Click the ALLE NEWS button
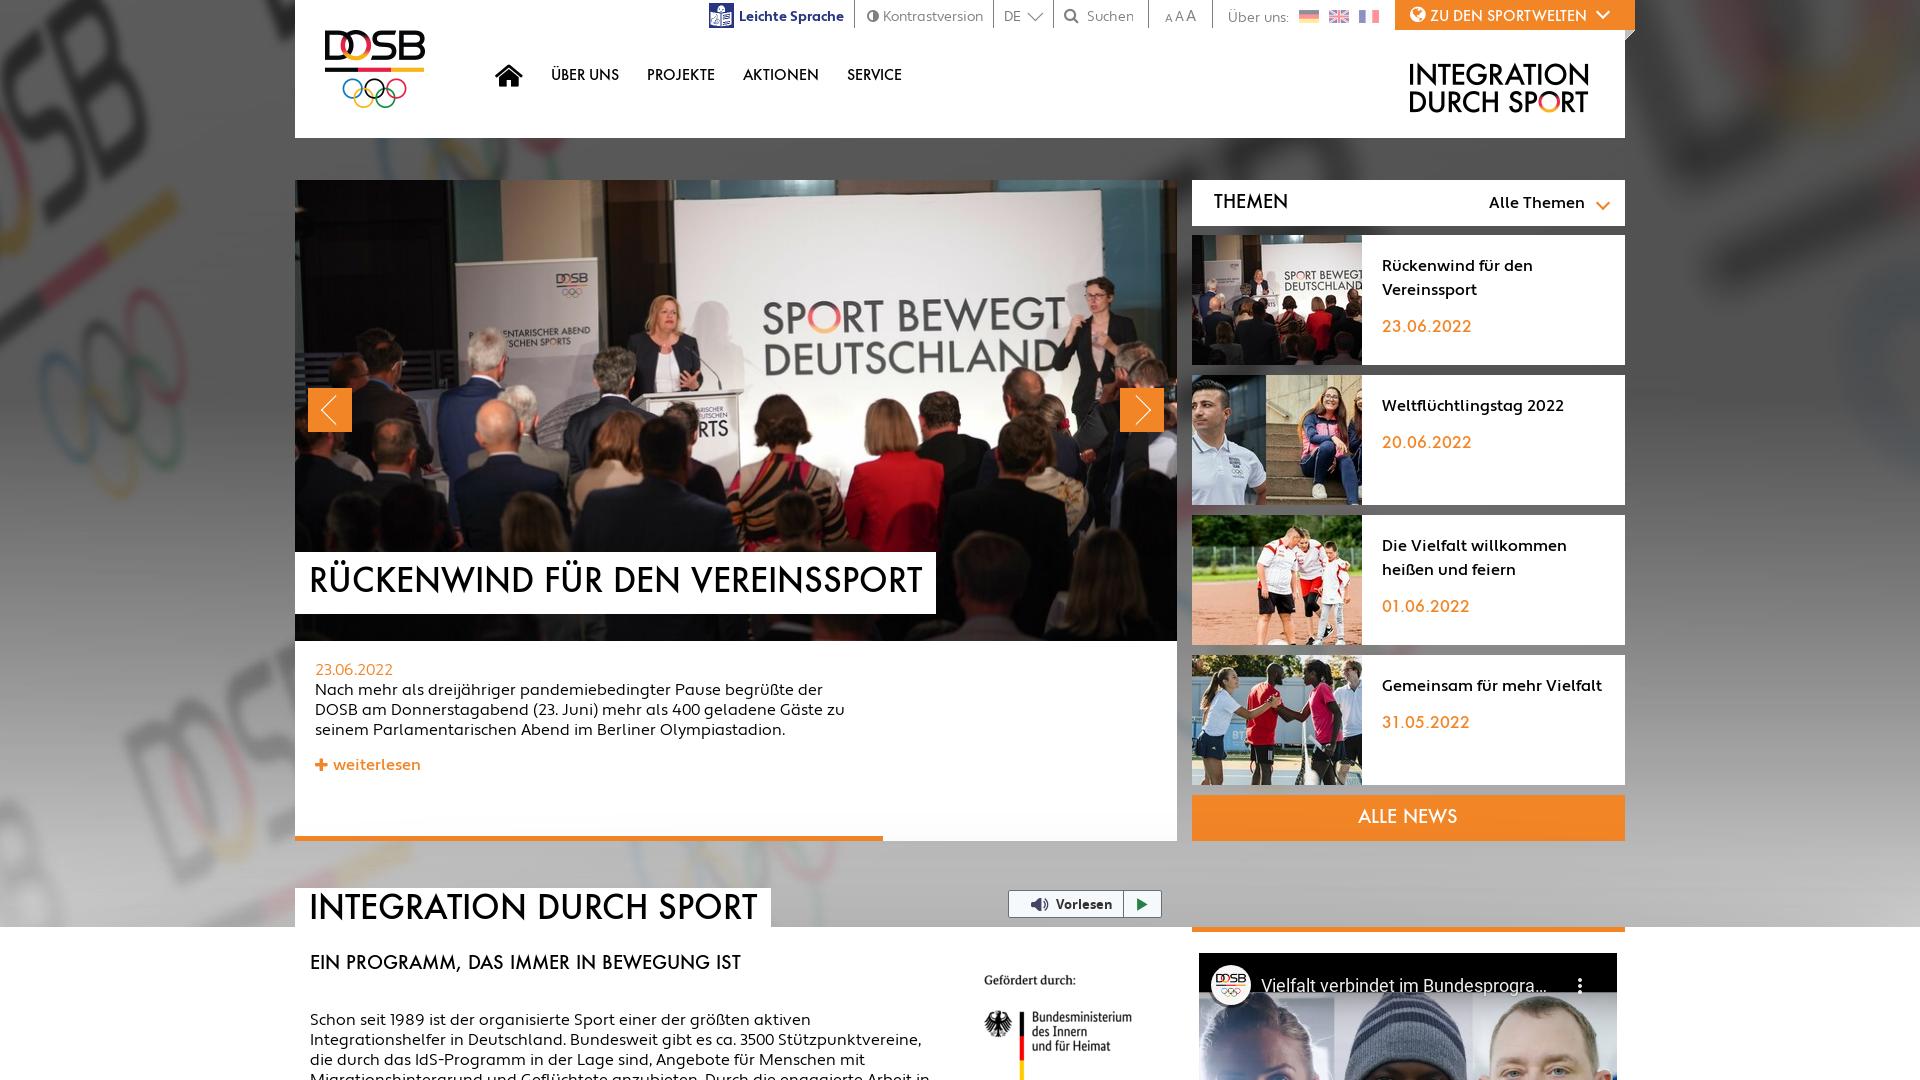 (1407, 817)
